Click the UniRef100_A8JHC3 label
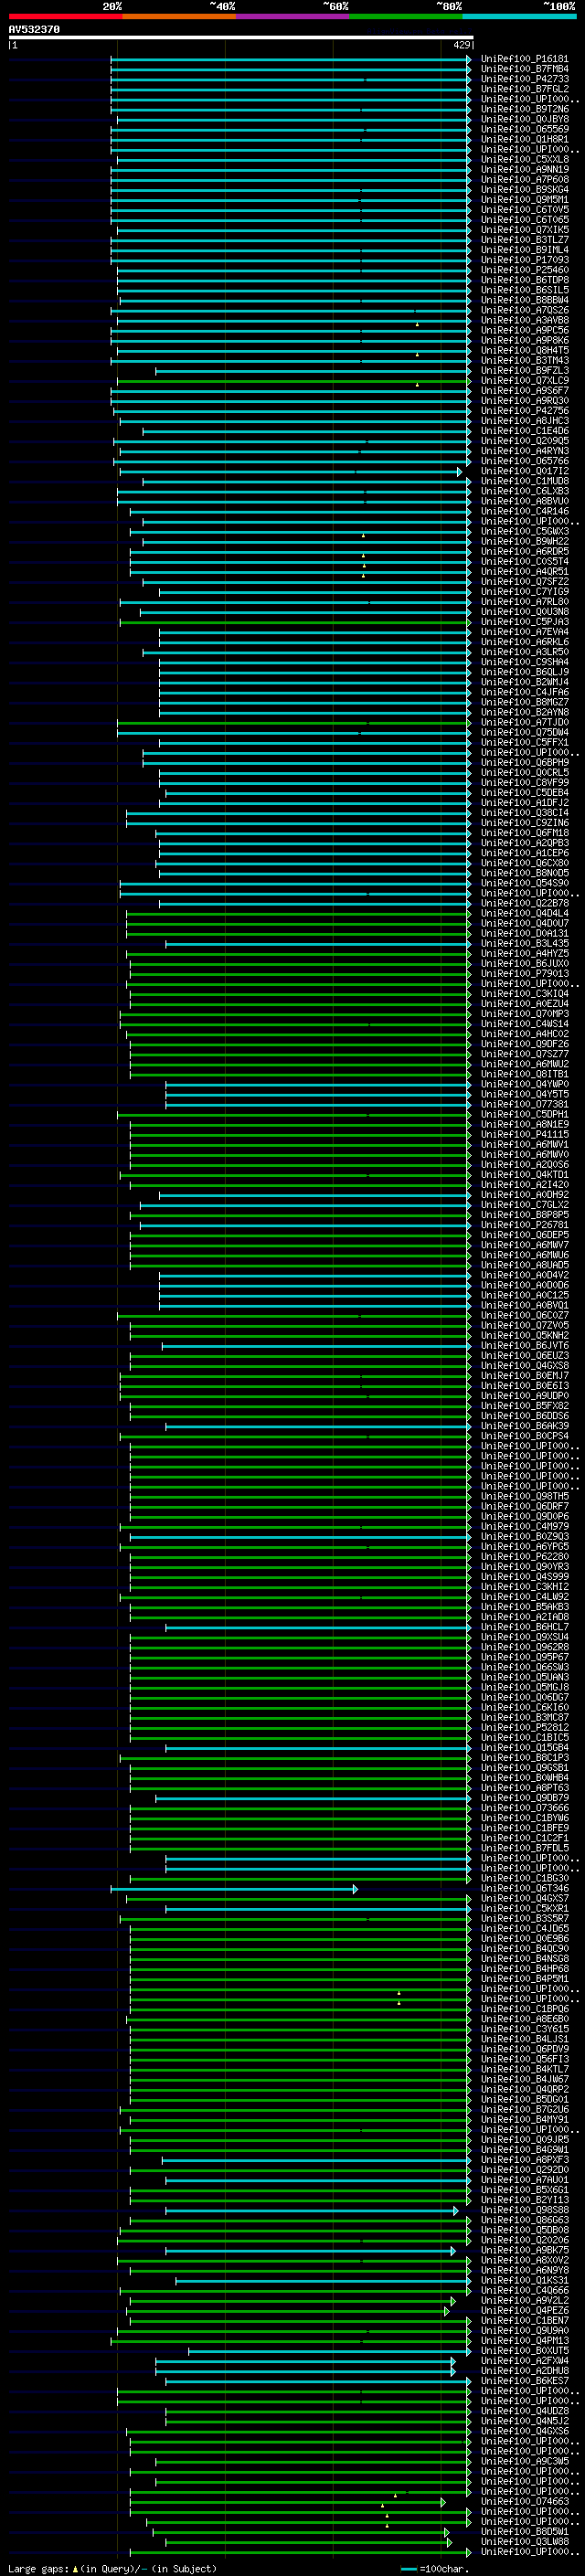This screenshot has height=2576, width=585. click(524, 420)
